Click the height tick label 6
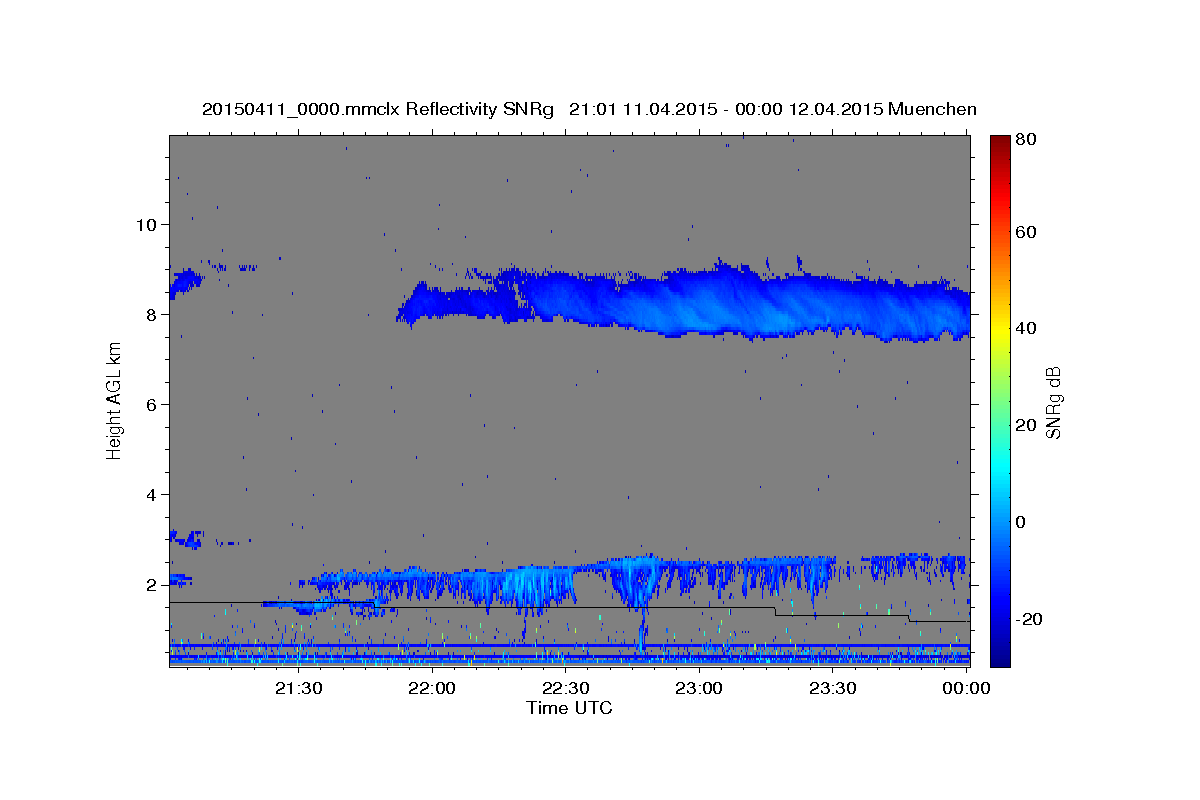 click(152, 404)
